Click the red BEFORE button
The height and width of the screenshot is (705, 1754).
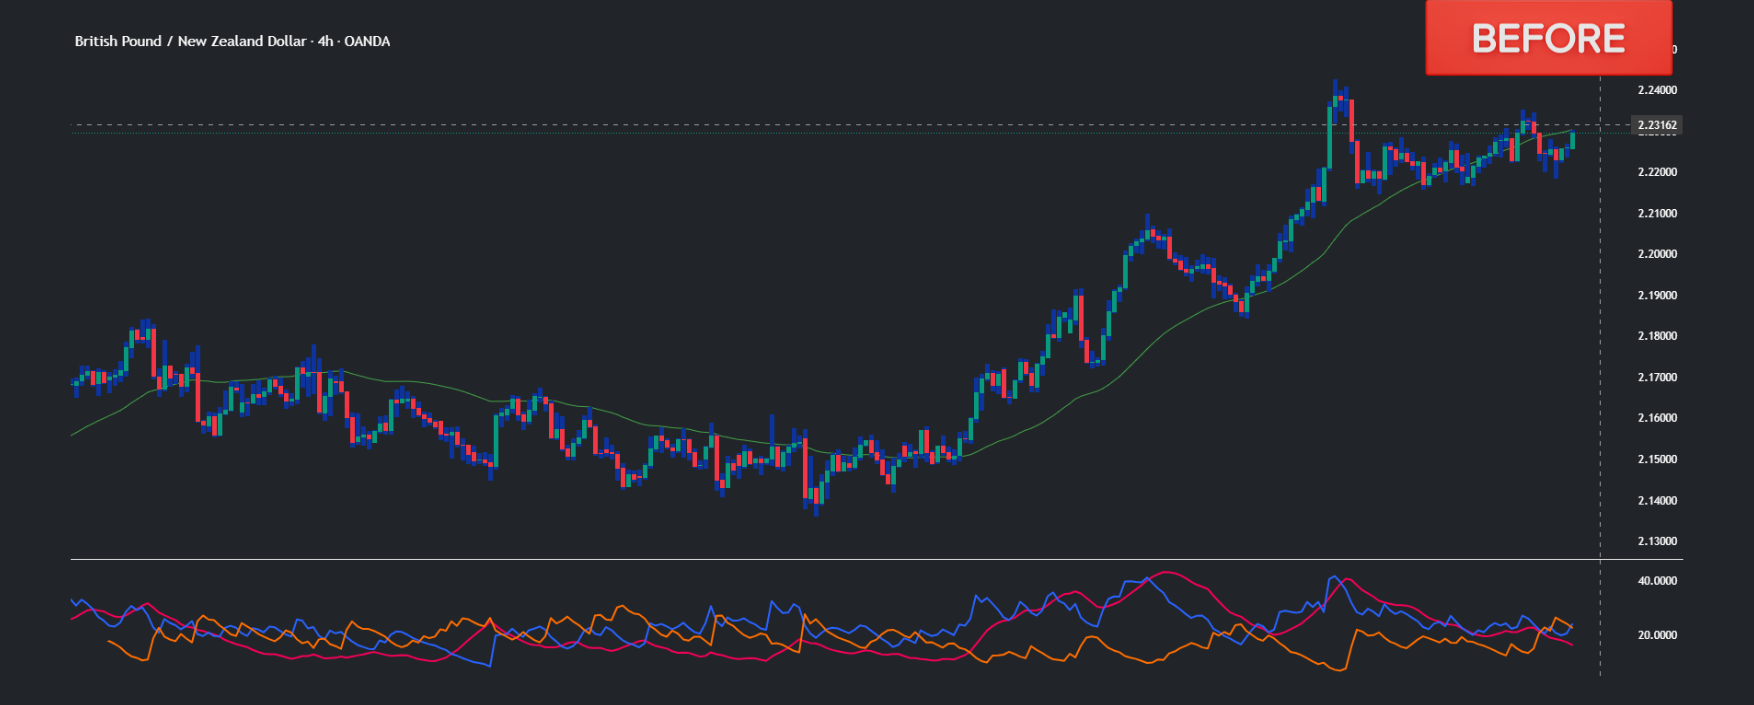point(1547,38)
